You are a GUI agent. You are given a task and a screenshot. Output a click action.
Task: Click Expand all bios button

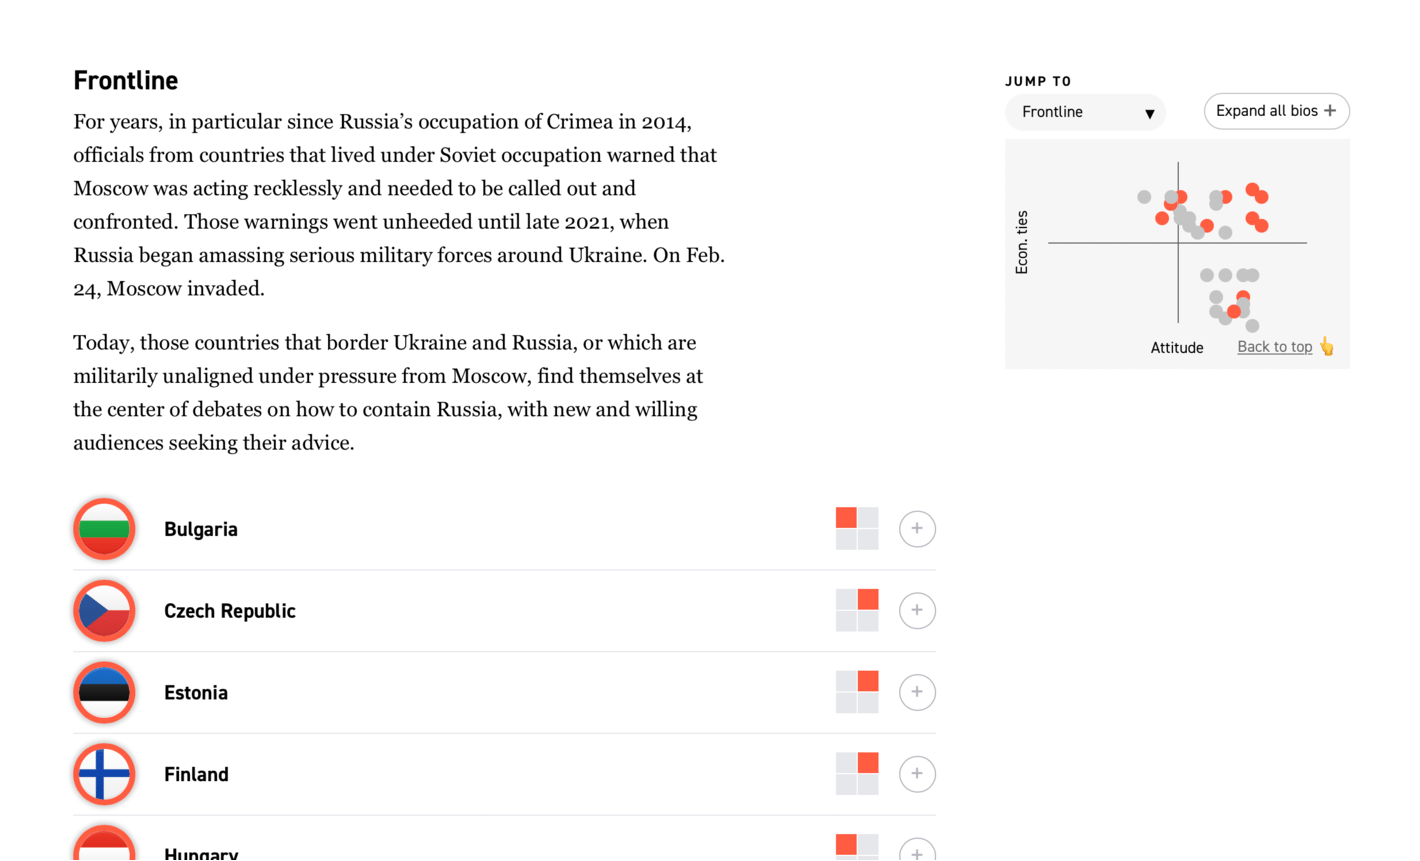[x=1276, y=111]
